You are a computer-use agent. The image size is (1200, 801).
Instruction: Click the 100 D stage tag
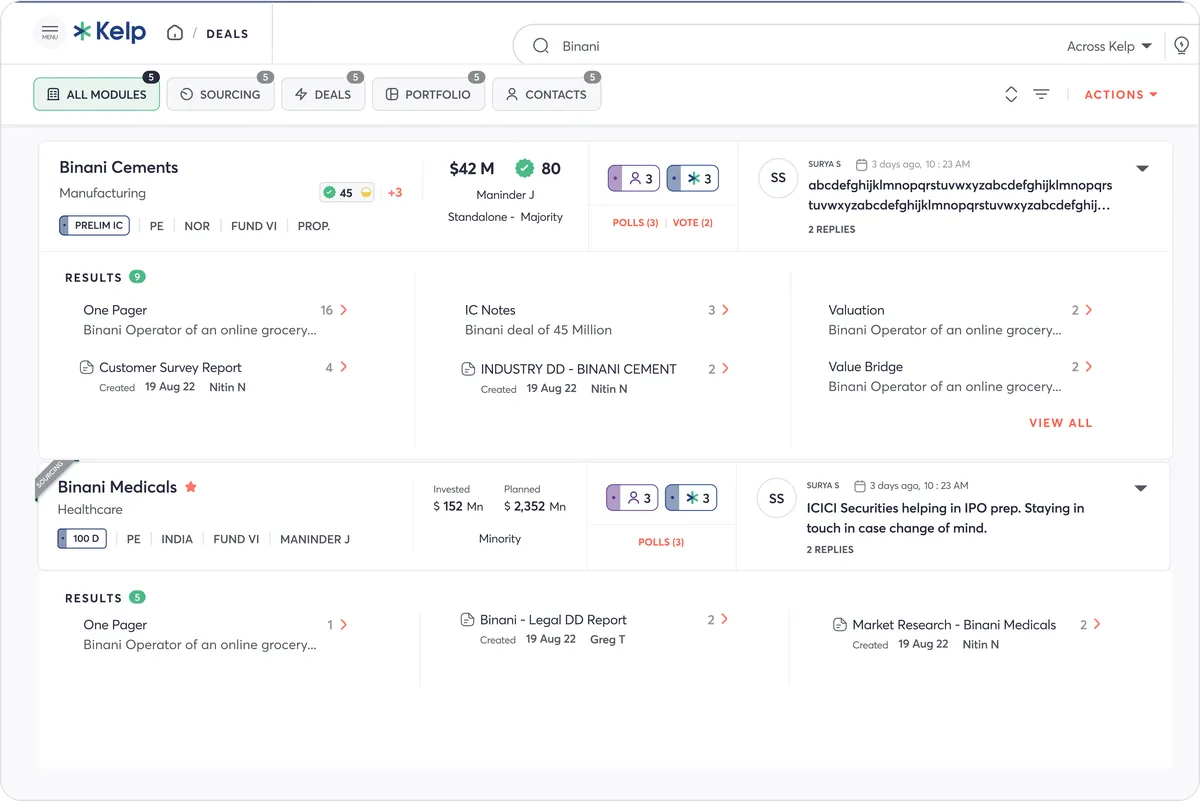(x=82, y=539)
